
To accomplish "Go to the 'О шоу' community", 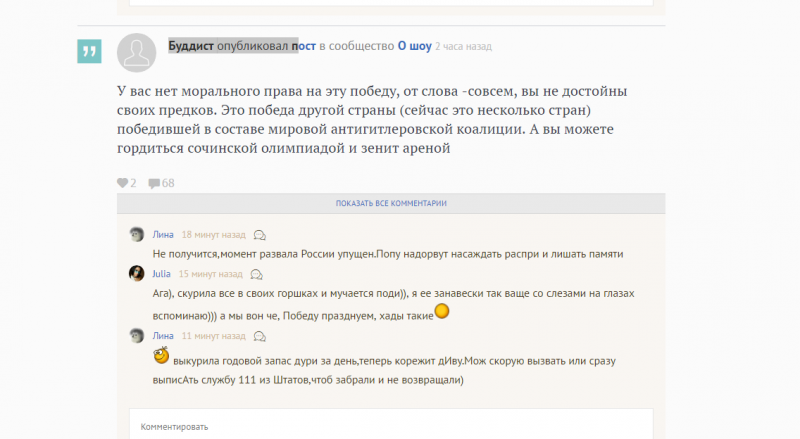I will coord(415,46).
